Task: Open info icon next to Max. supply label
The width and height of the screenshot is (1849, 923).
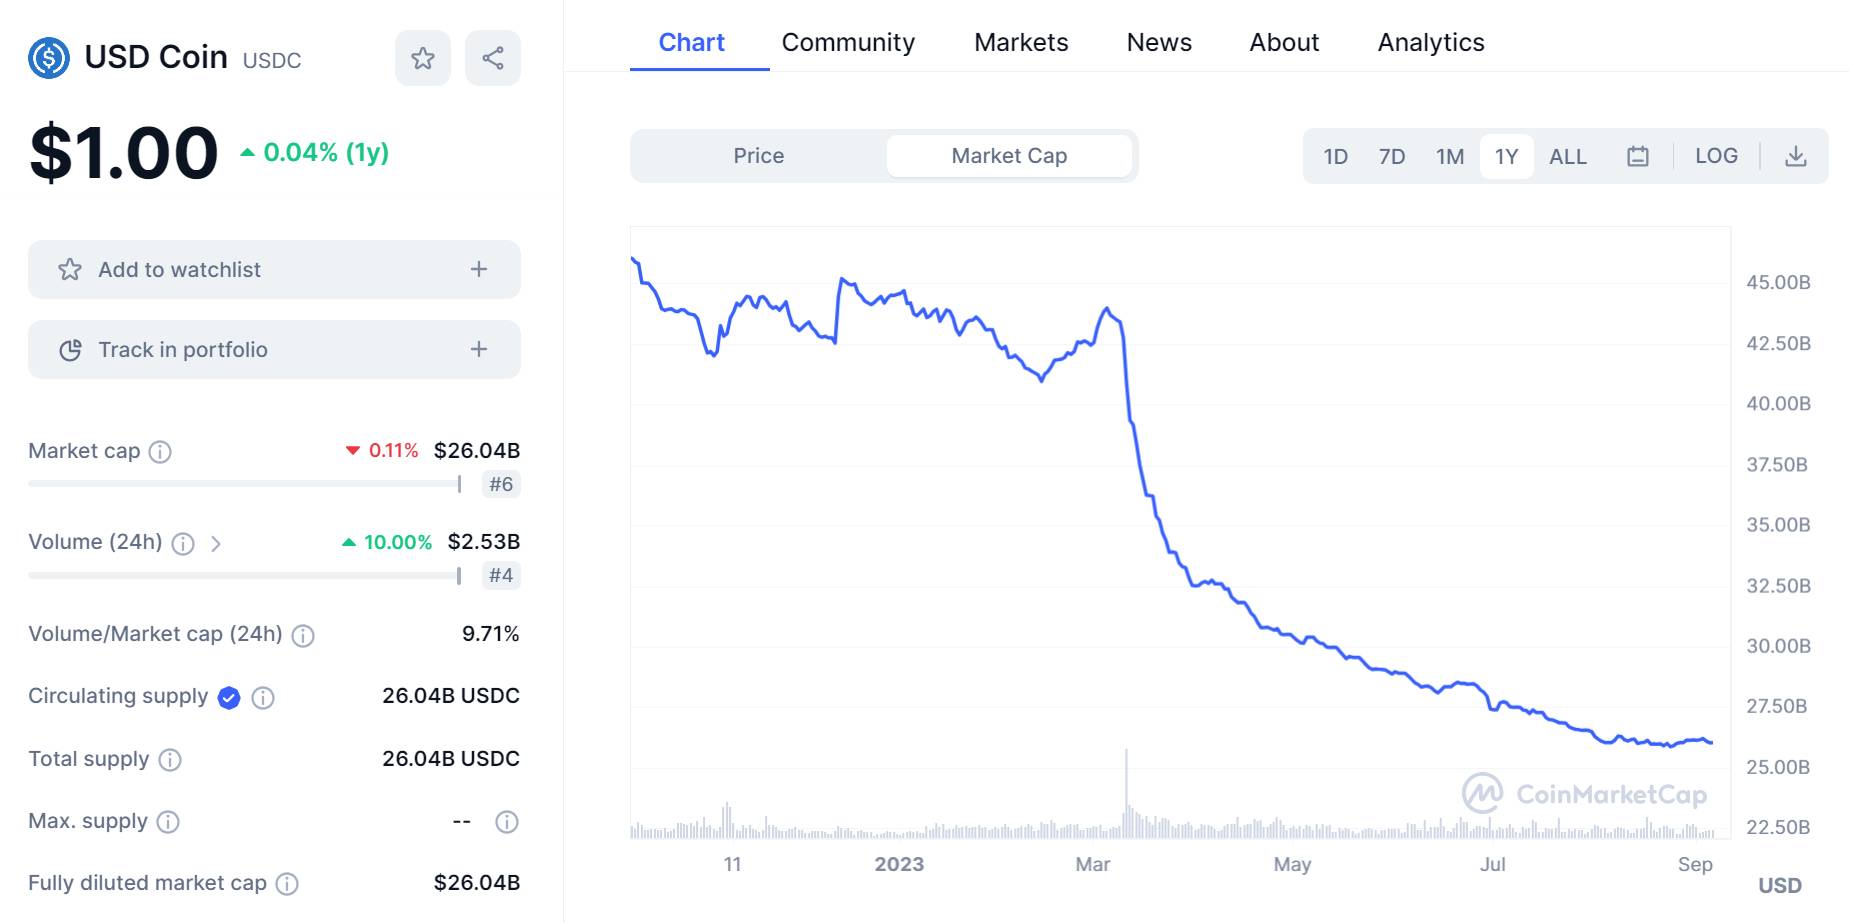Action: [x=168, y=822]
